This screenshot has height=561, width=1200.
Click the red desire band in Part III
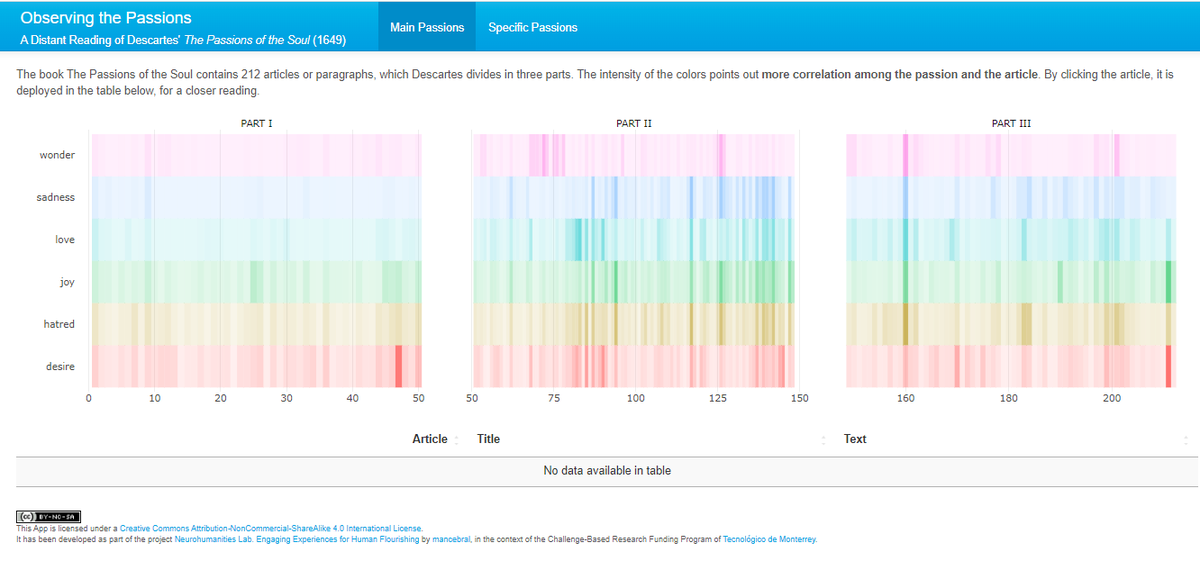tap(1010, 366)
